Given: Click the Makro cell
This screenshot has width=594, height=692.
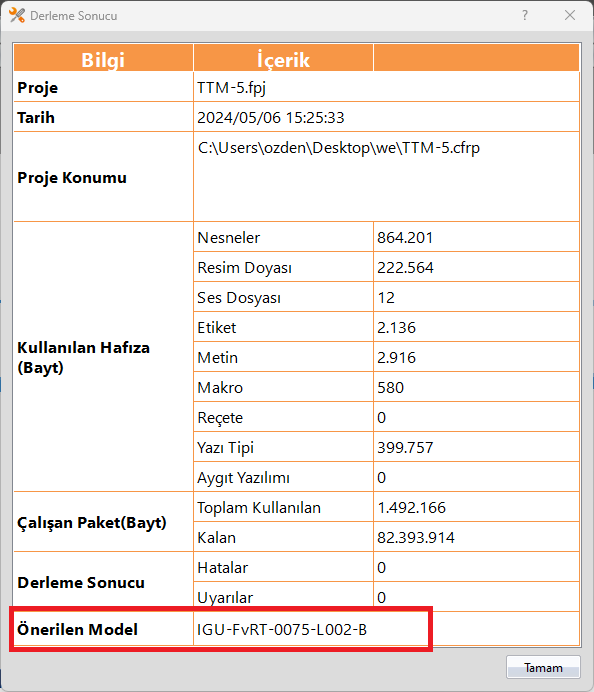Looking at the screenshot, I should point(283,387).
